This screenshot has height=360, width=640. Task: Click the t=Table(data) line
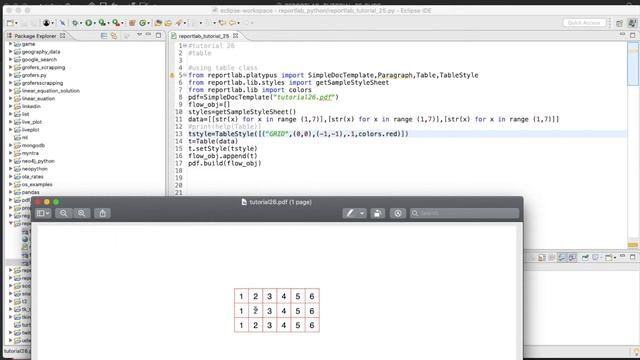(213, 141)
